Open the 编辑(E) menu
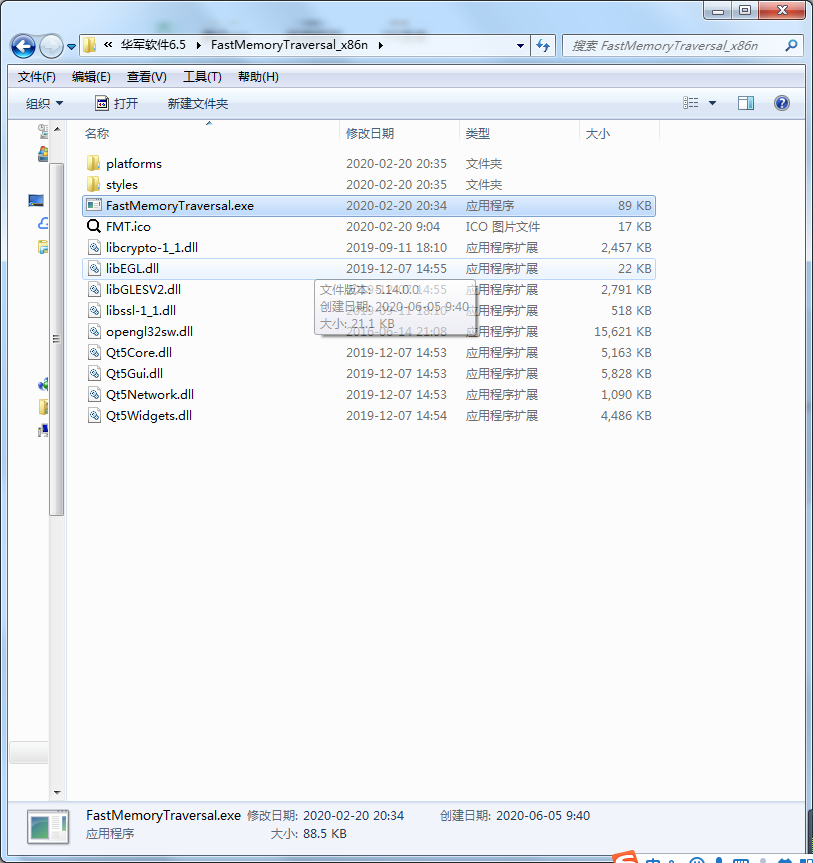Image resolution: width=813 pixels, height=863 pixels. [91, 77]
